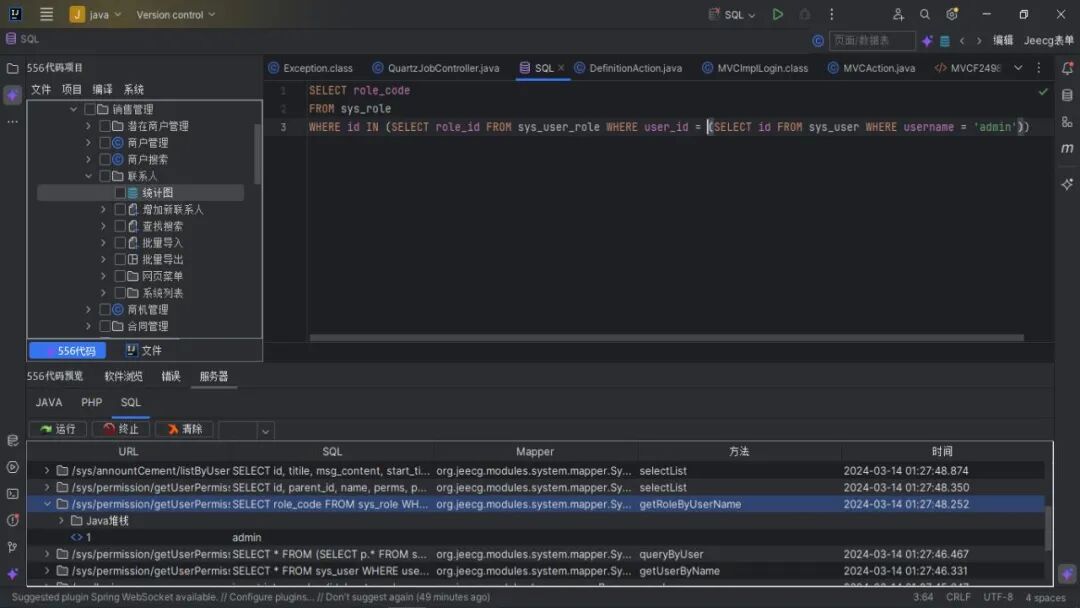
Task: Click the 清除 button
Action: (184, 429)
